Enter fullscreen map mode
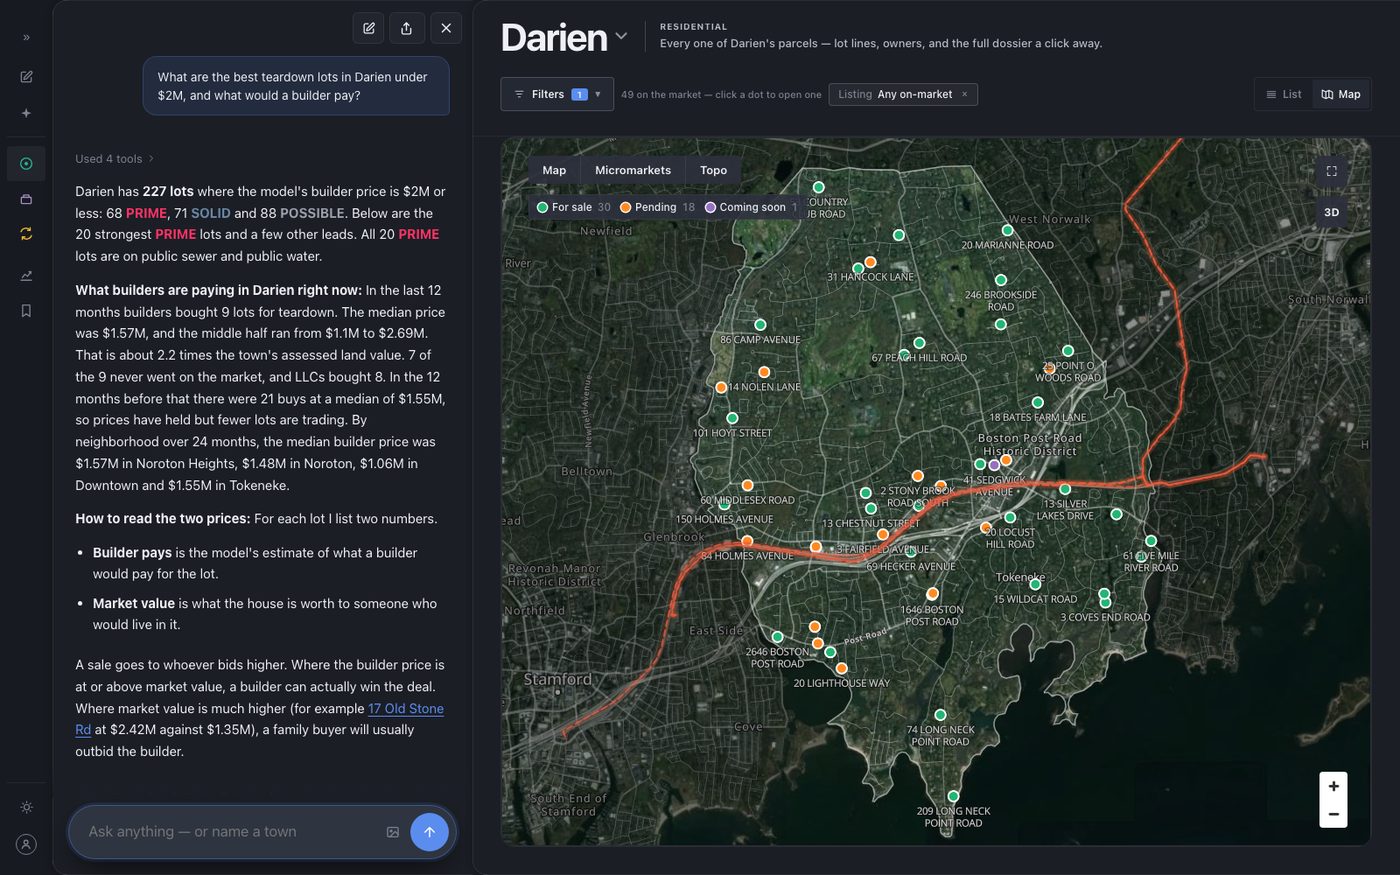The width and height of the screenshot is (1400, 875). tap(1331, 171)
